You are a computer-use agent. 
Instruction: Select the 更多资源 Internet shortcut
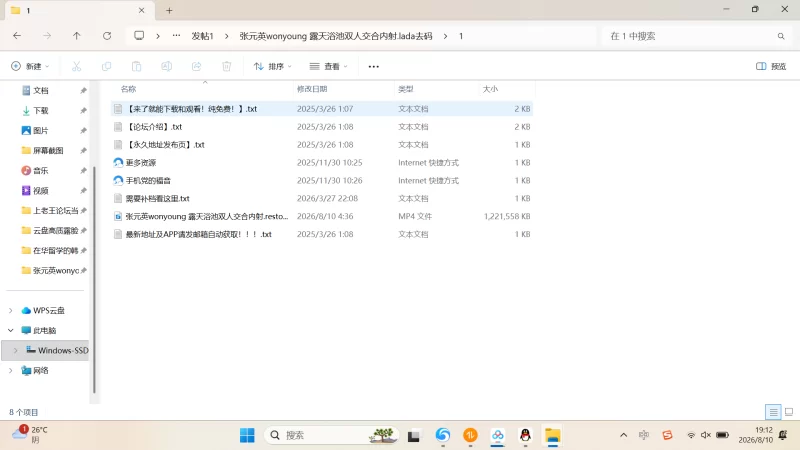coord(322,162)
